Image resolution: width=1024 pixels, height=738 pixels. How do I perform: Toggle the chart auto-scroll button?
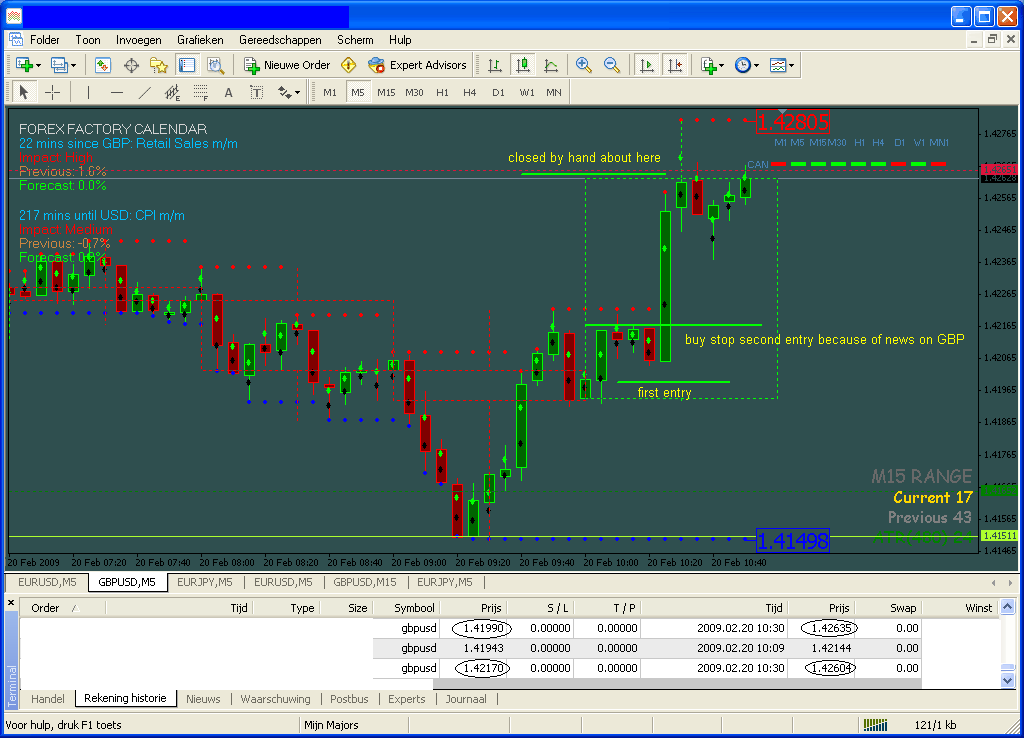[646, 65]
